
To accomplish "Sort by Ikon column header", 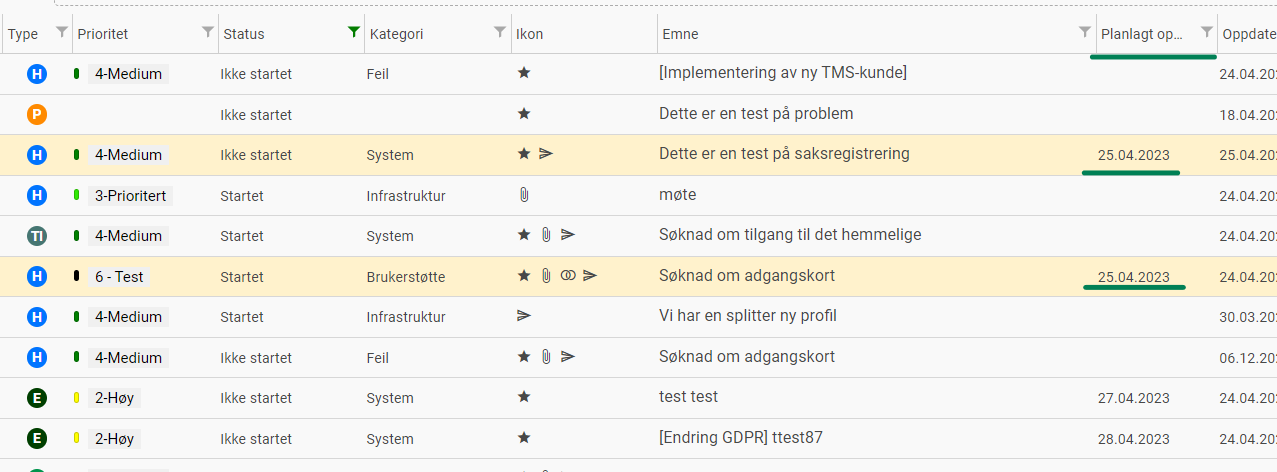I will 530,34.
